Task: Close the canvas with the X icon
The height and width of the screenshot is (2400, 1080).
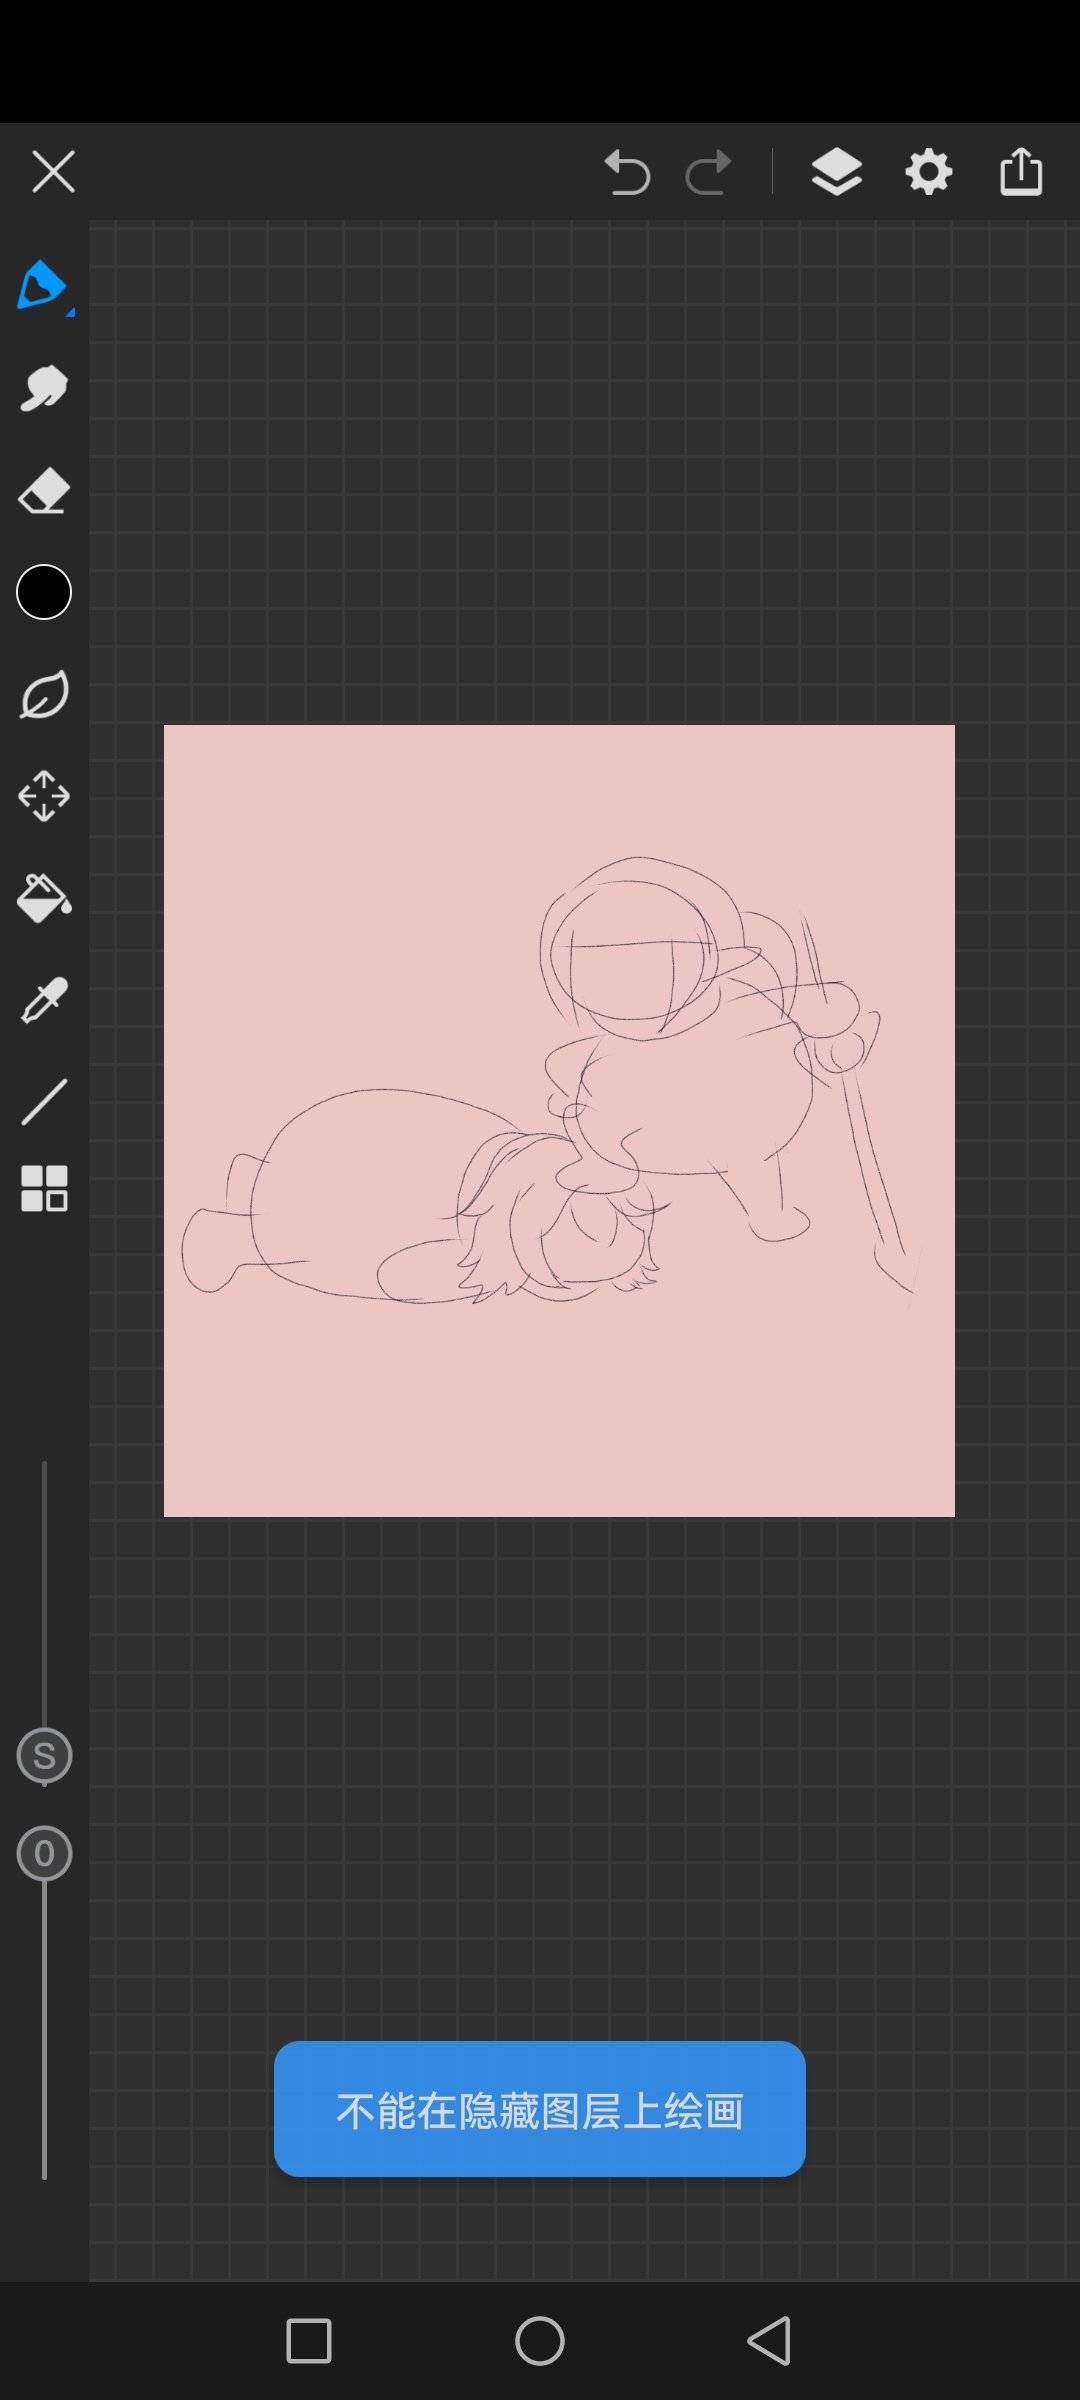Action: 53,172
